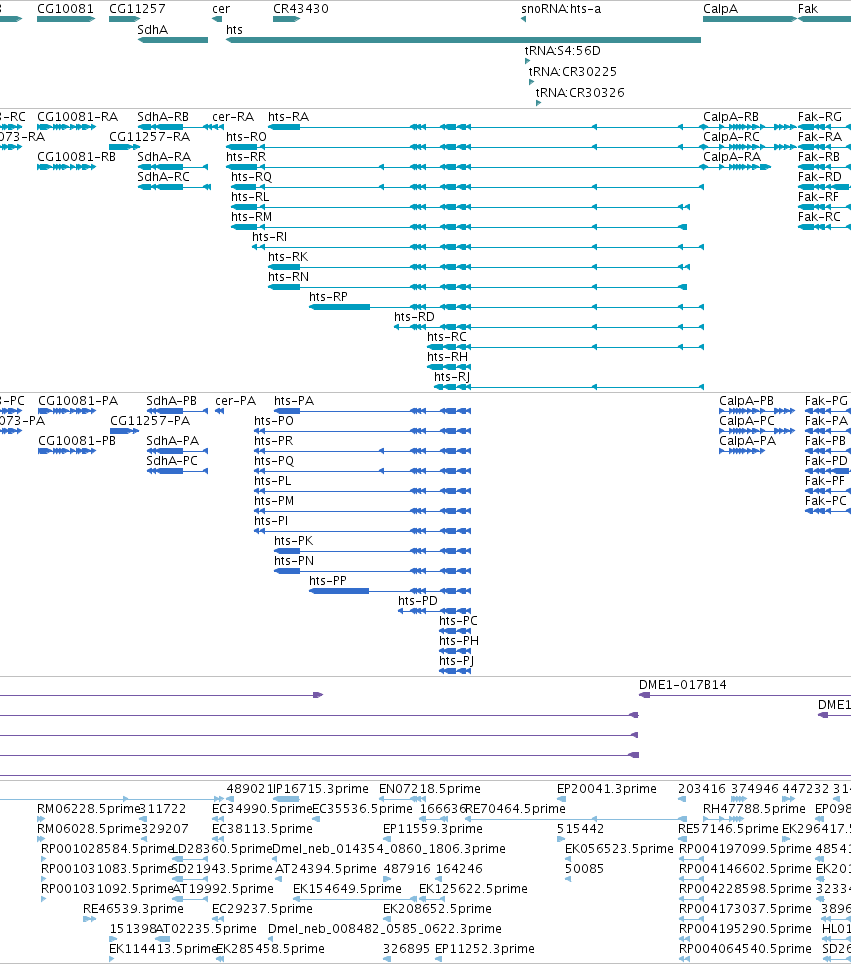
Task: Click transcript hts-RK label
Action: pos(288,256)
